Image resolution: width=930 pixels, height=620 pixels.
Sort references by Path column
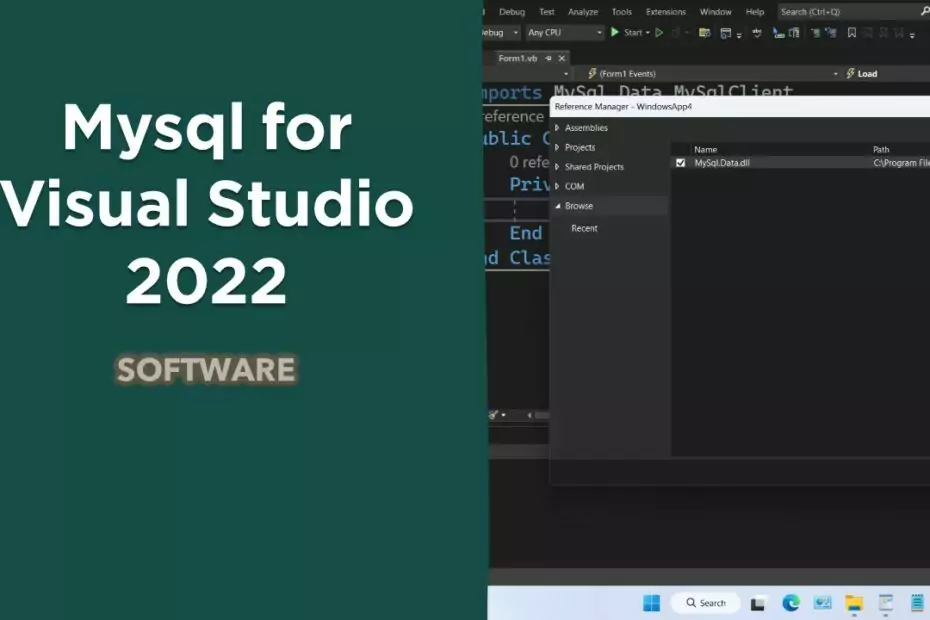tap(881, 150)
